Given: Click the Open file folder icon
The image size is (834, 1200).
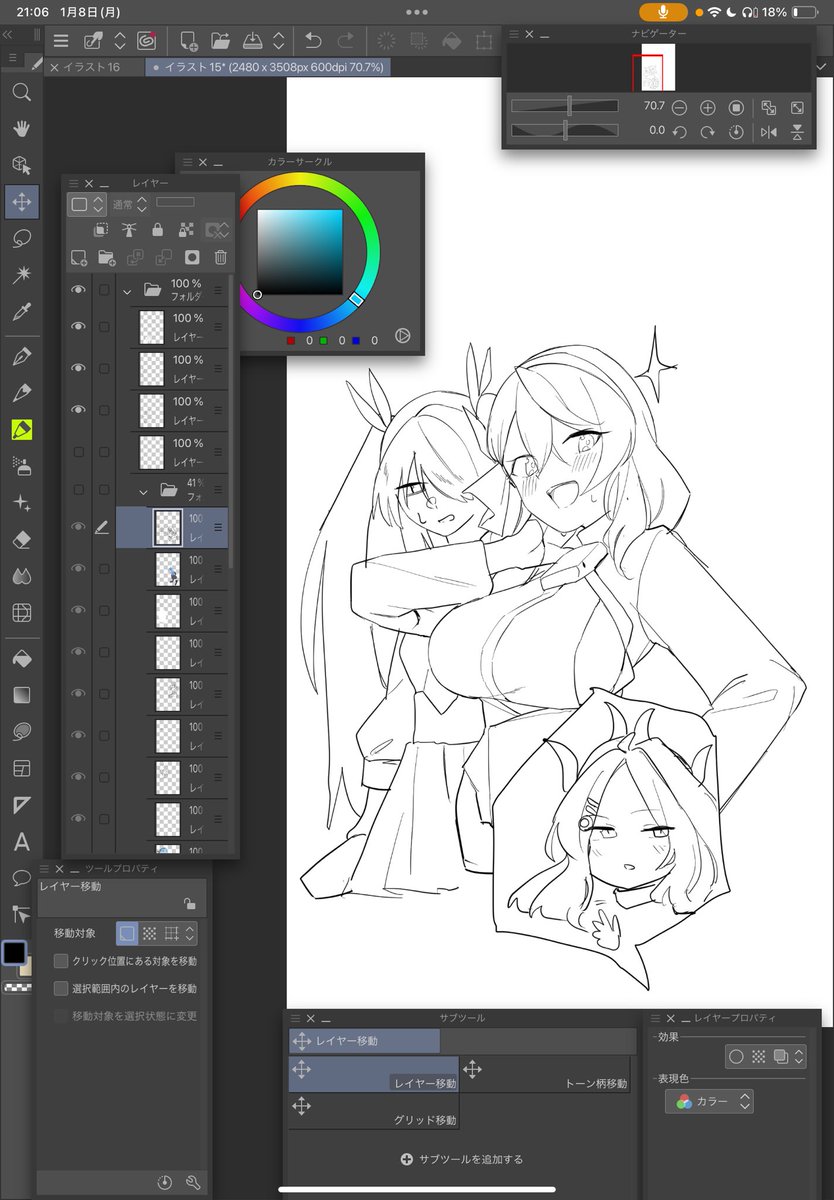Looking at the screenshot, I should (x=221, y=41).
